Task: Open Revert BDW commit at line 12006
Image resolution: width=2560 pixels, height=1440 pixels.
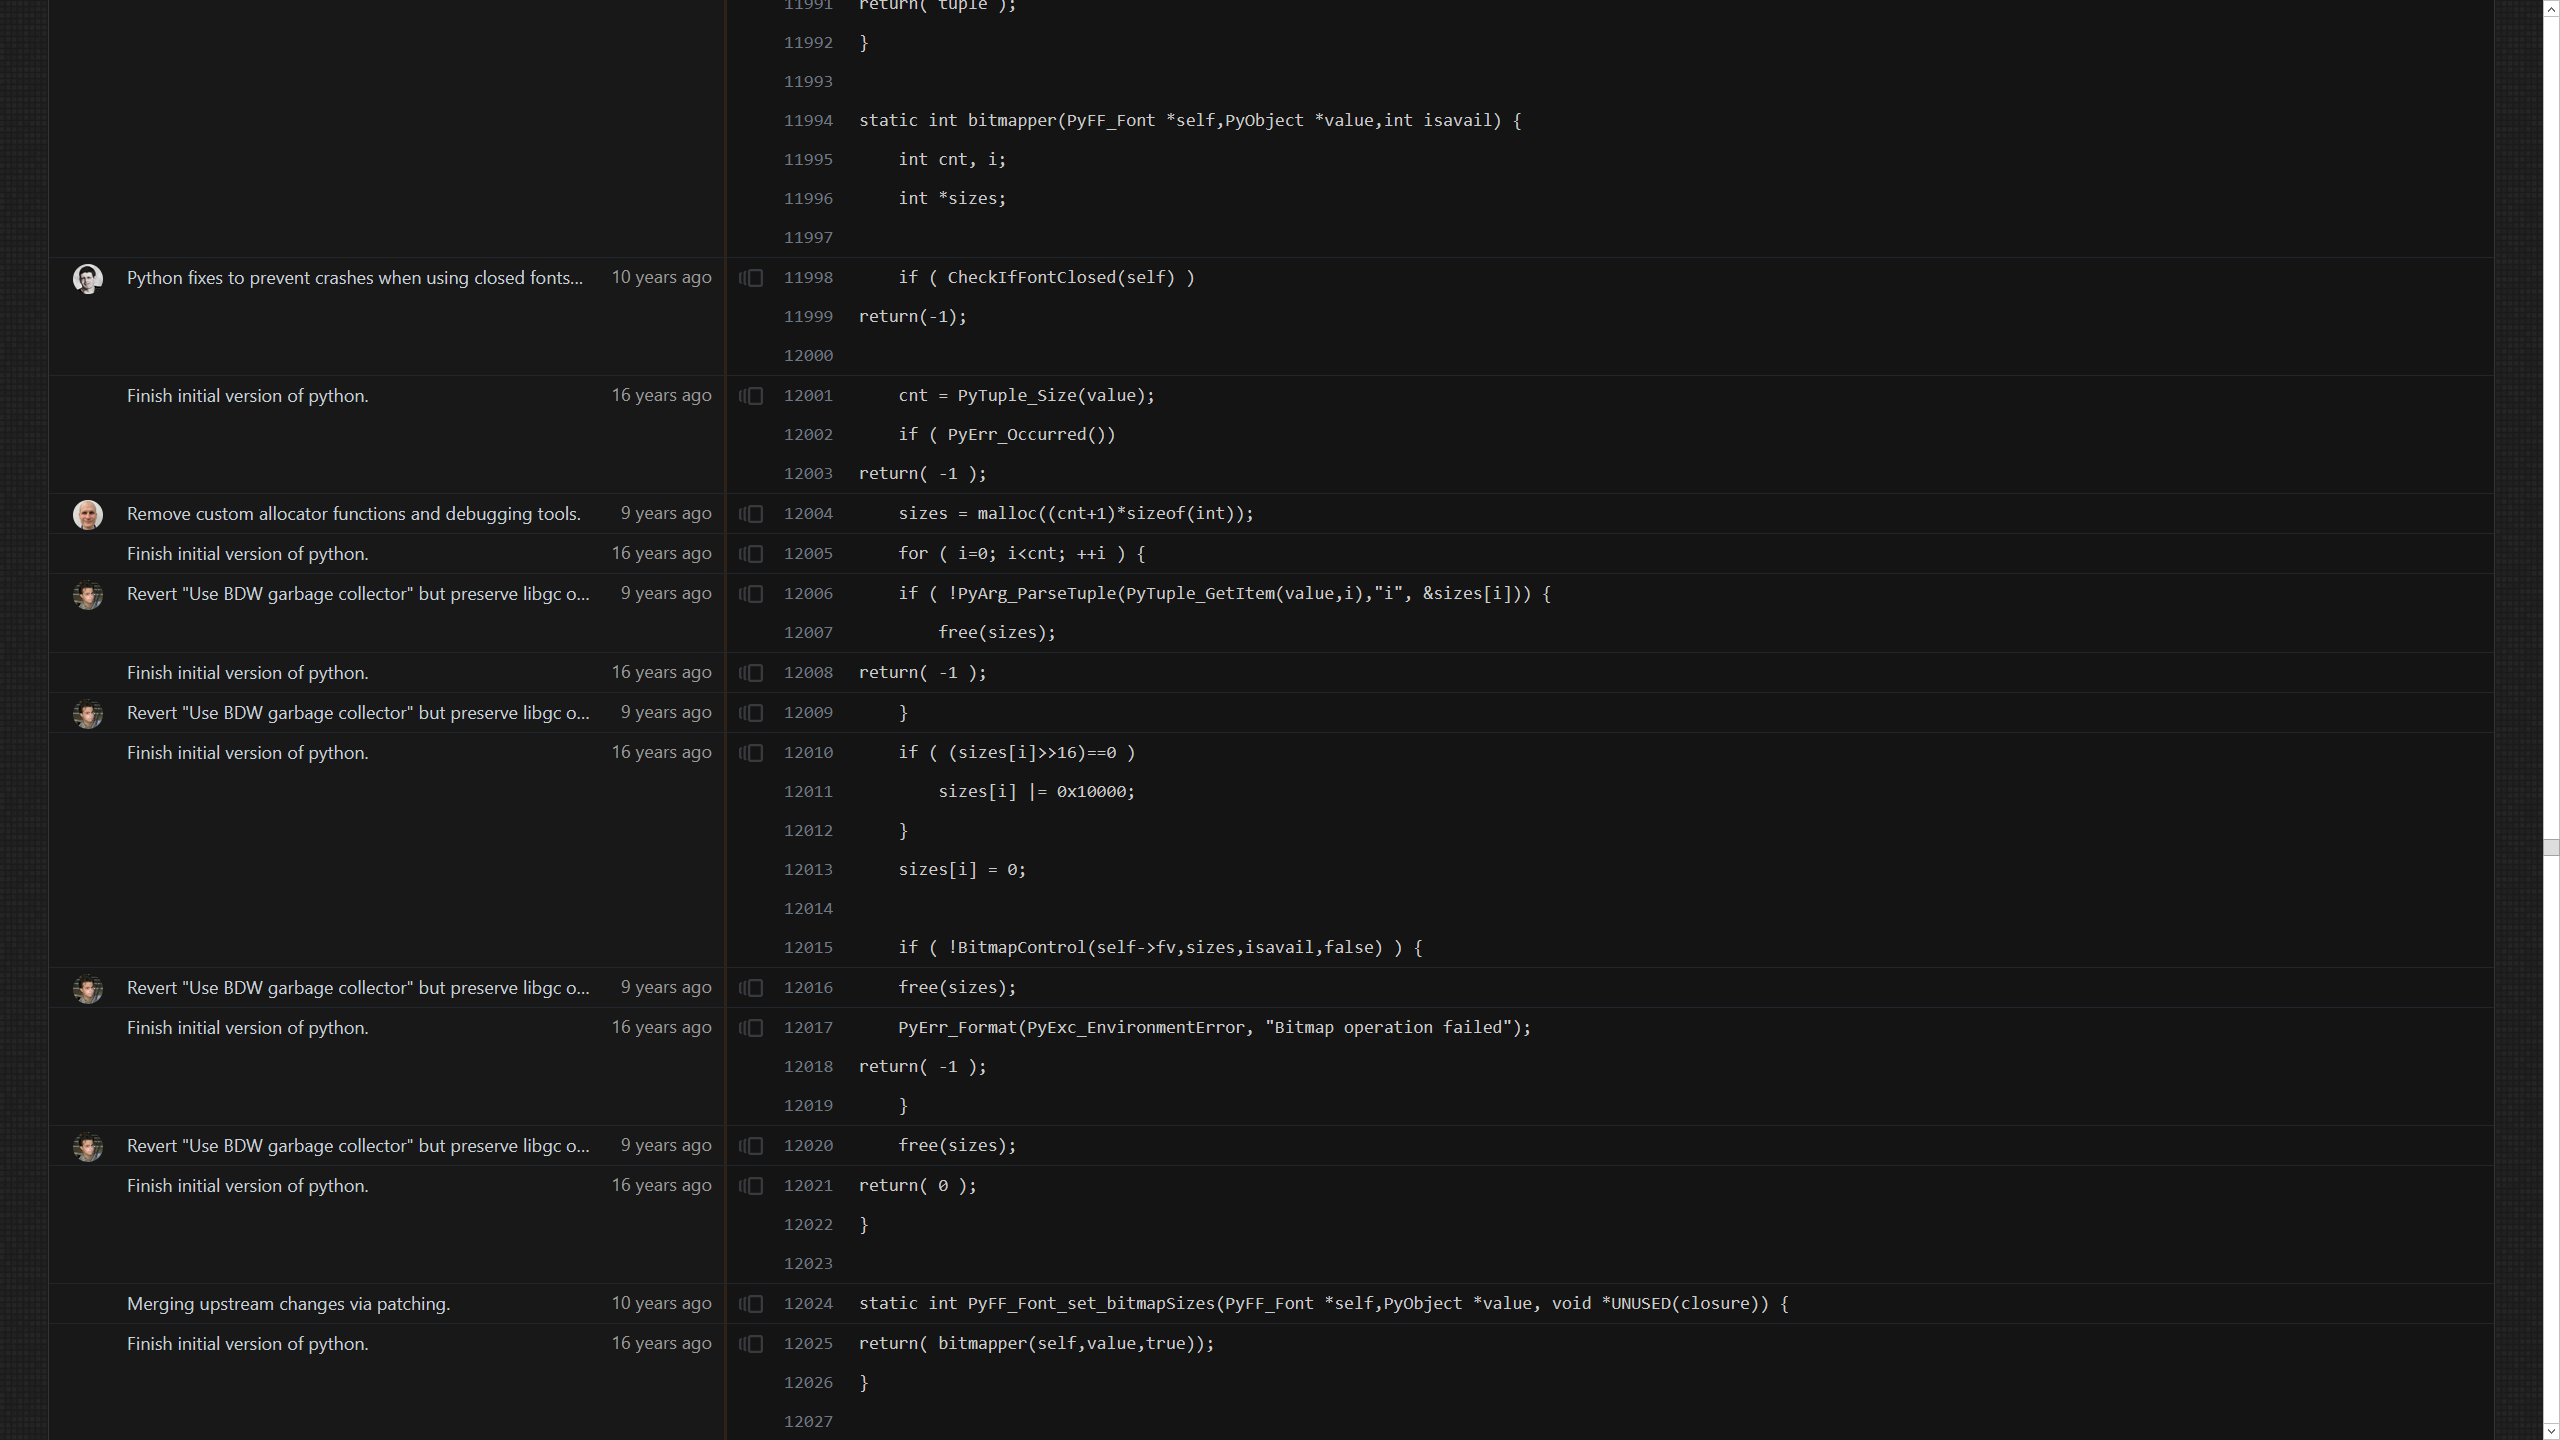Action: [x=358, y=594]
